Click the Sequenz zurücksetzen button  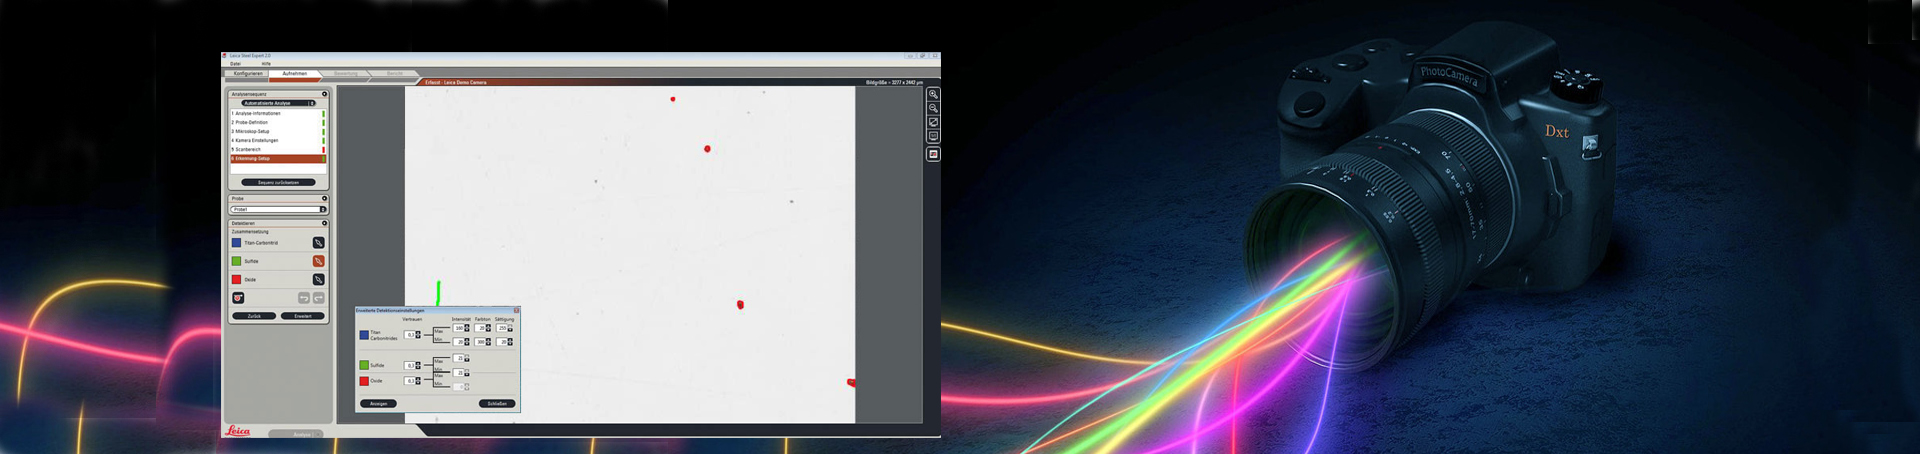pyautogui.click(x=278, y=182)
